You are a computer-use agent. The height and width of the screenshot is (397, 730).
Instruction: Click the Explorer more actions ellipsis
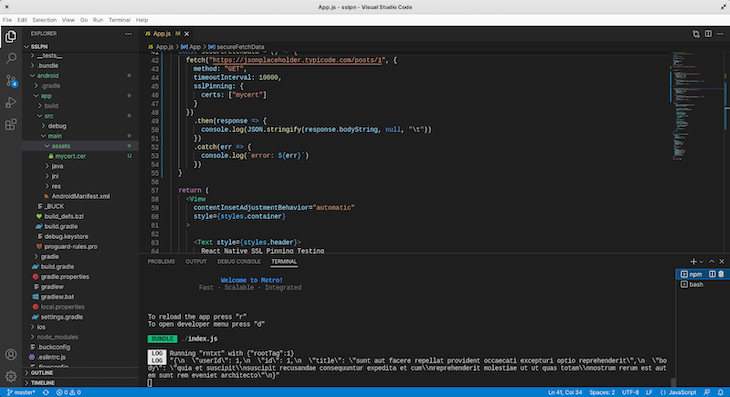[128, 34]
